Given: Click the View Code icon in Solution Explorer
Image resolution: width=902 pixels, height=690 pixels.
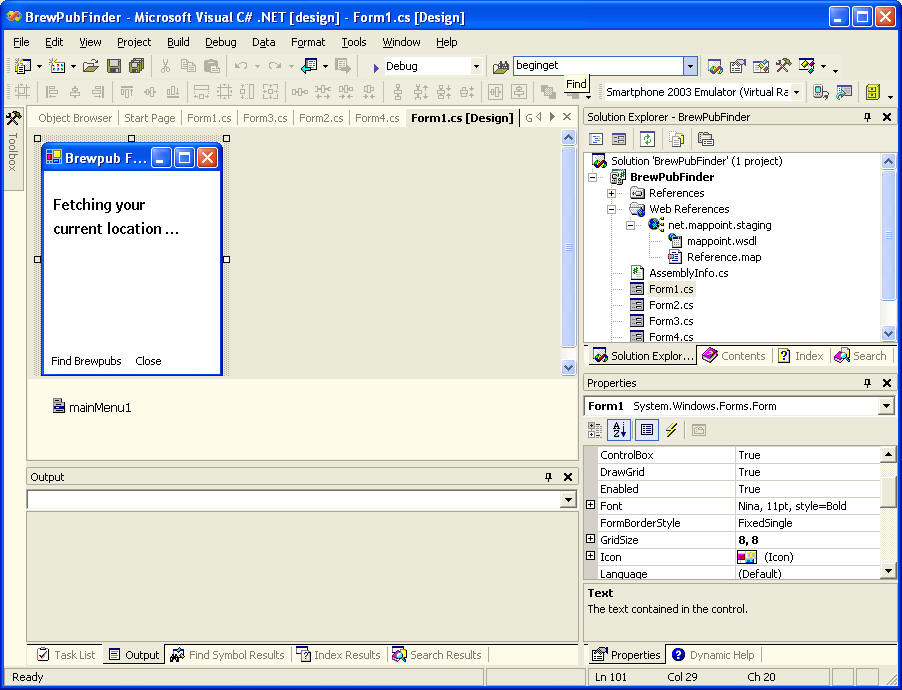Looking at the screenshot, I should (x=596, y=139).
